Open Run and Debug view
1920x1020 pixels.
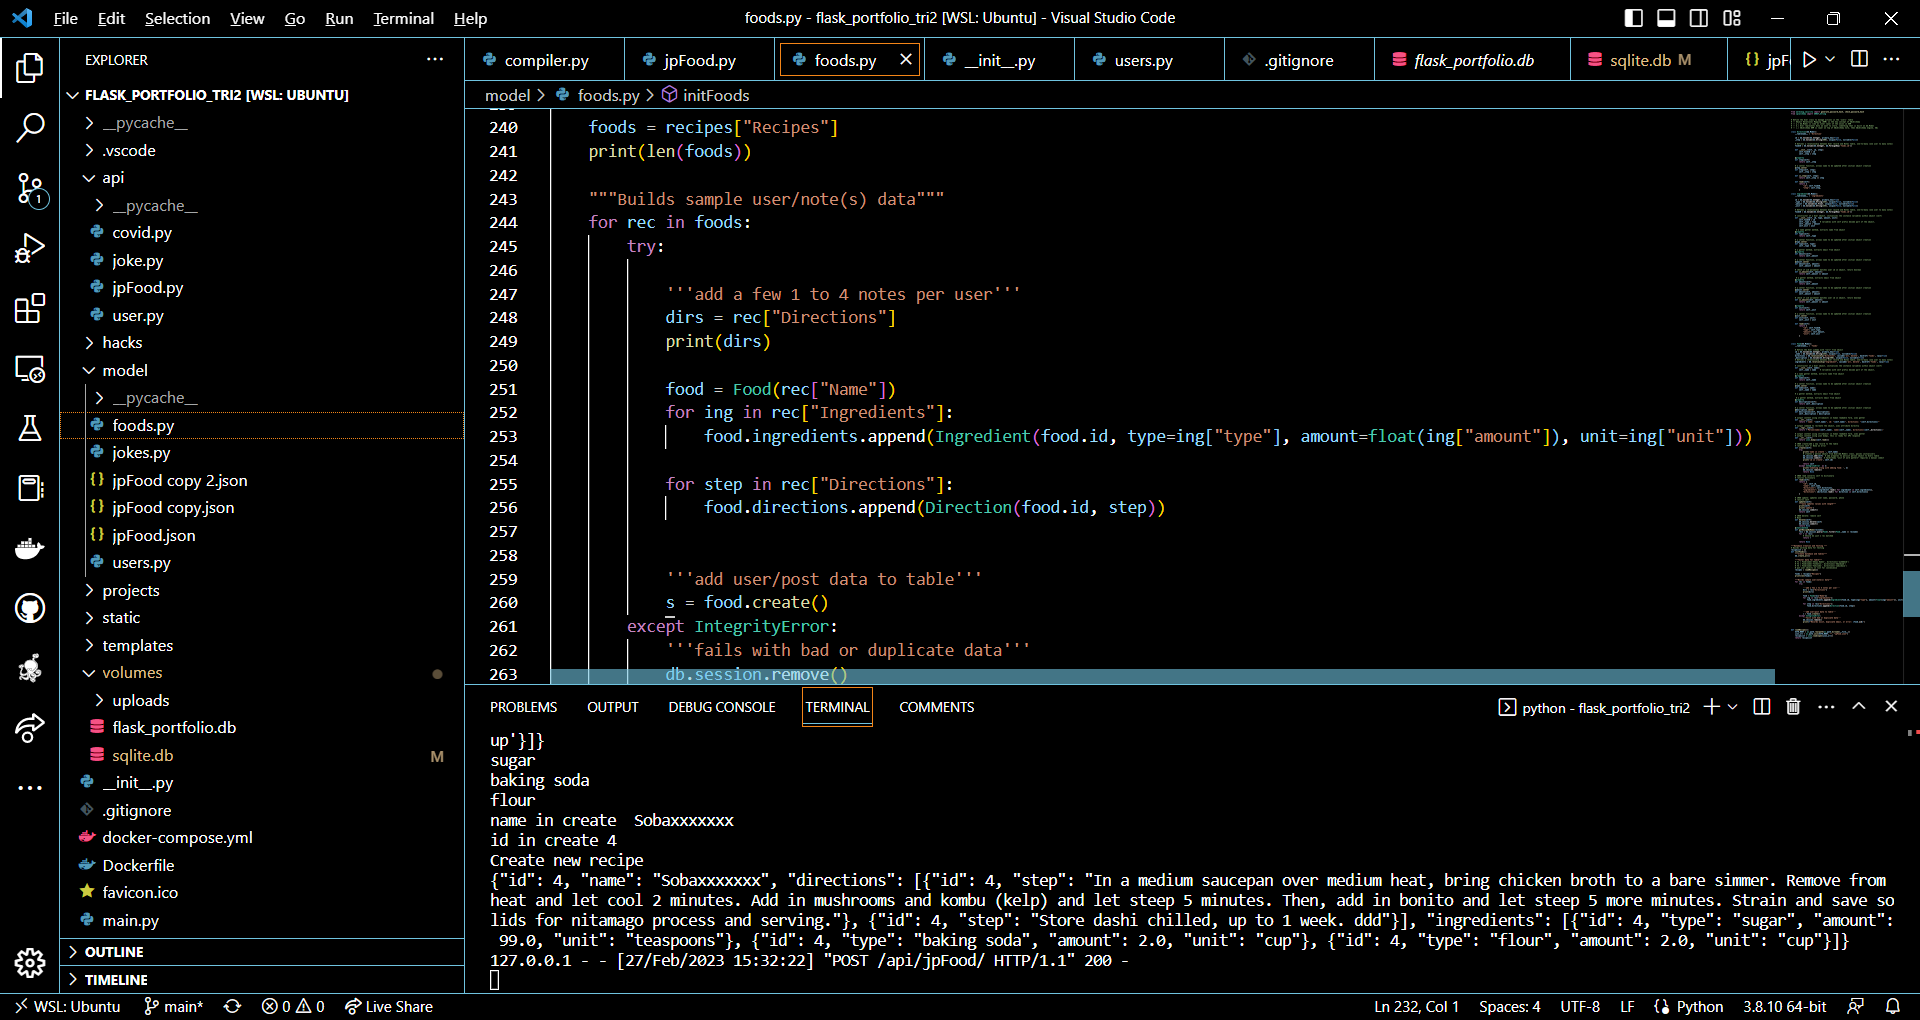pos(30,248)
